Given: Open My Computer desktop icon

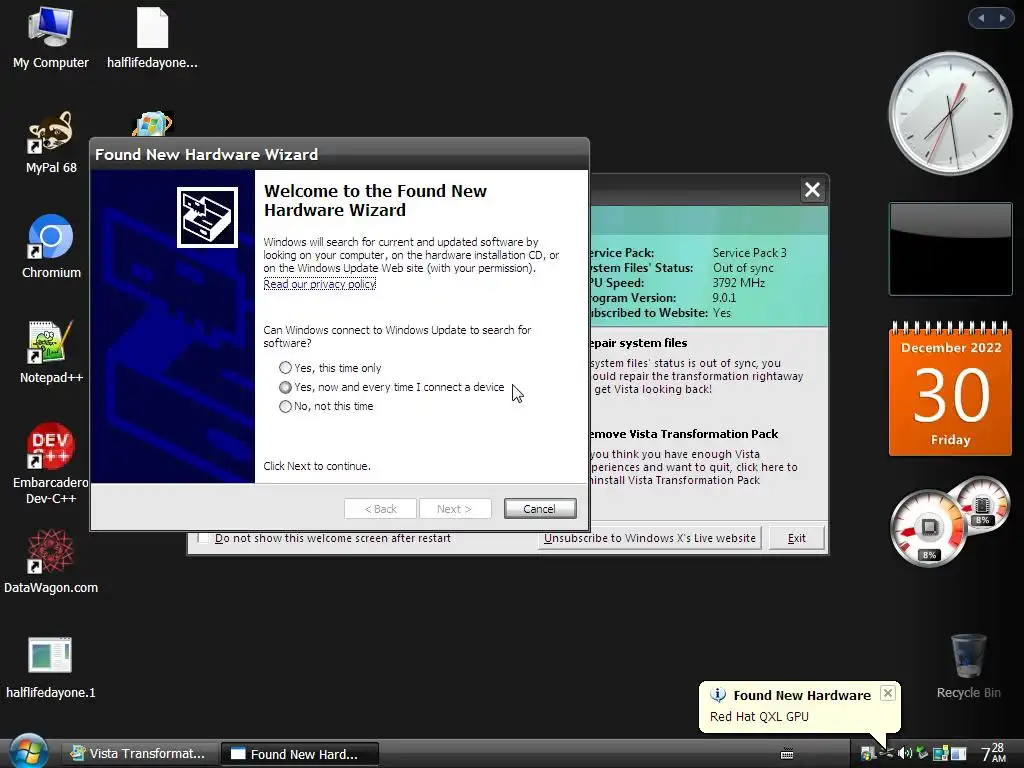Looking at the screenshot, I should (50, 38).
